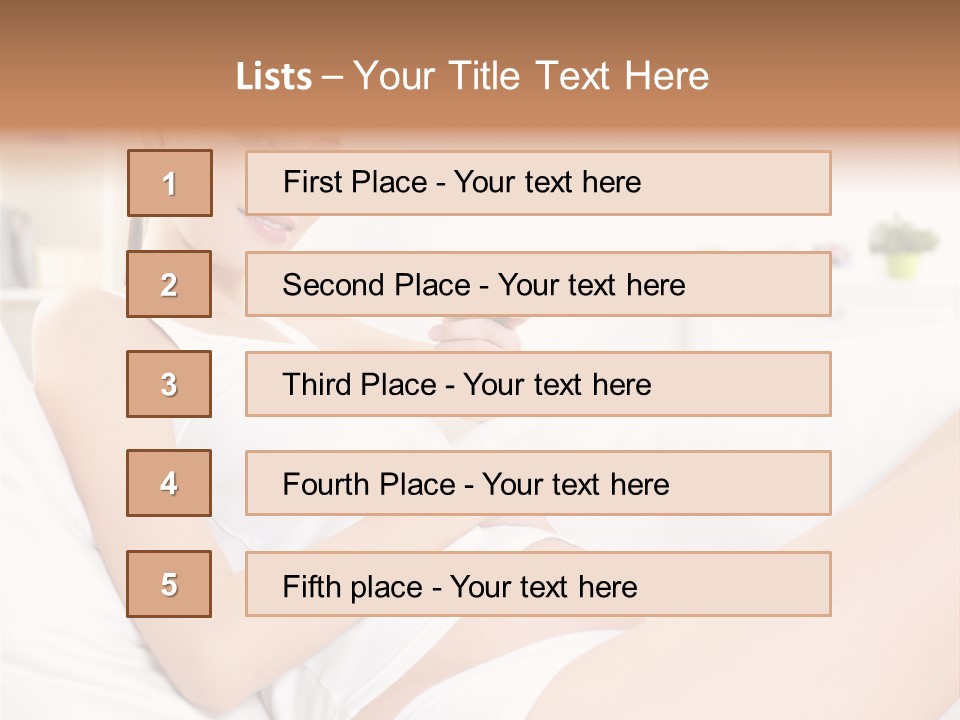Click the number 5 list marker

click(x=169, y=584)
